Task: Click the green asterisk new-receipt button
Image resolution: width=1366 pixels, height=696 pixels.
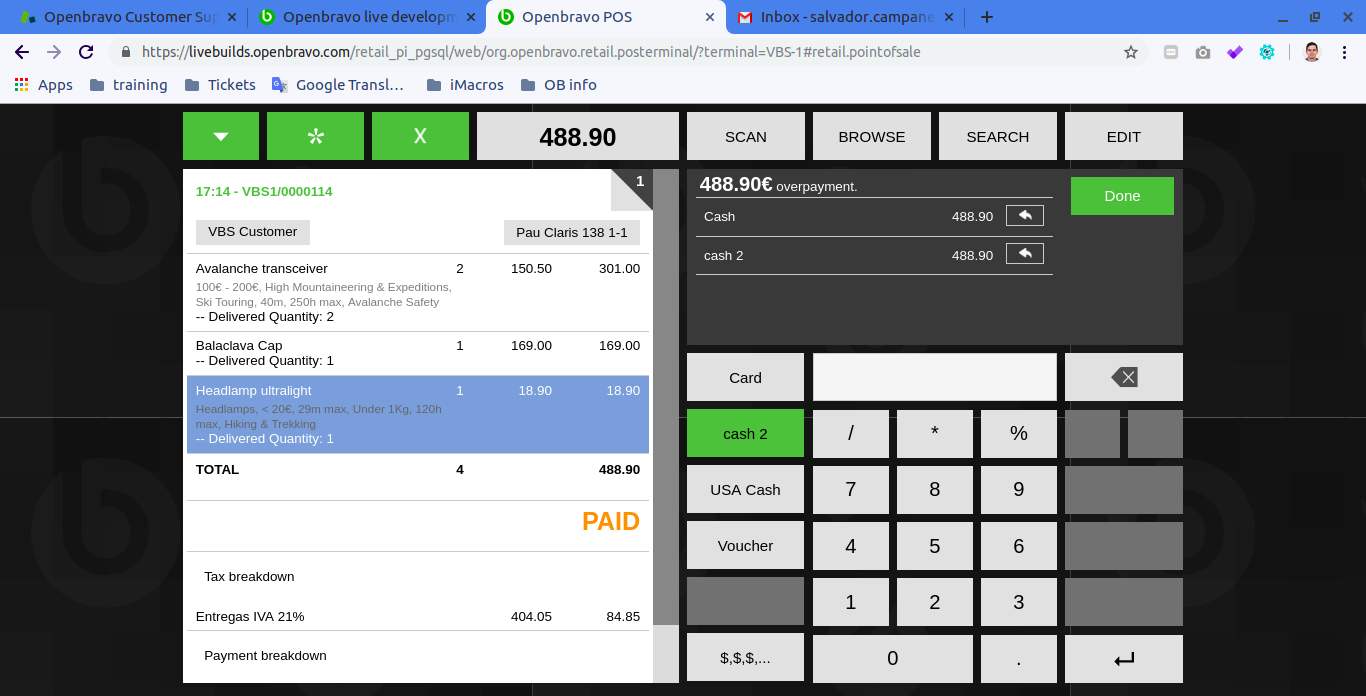Action: point(315,136)
